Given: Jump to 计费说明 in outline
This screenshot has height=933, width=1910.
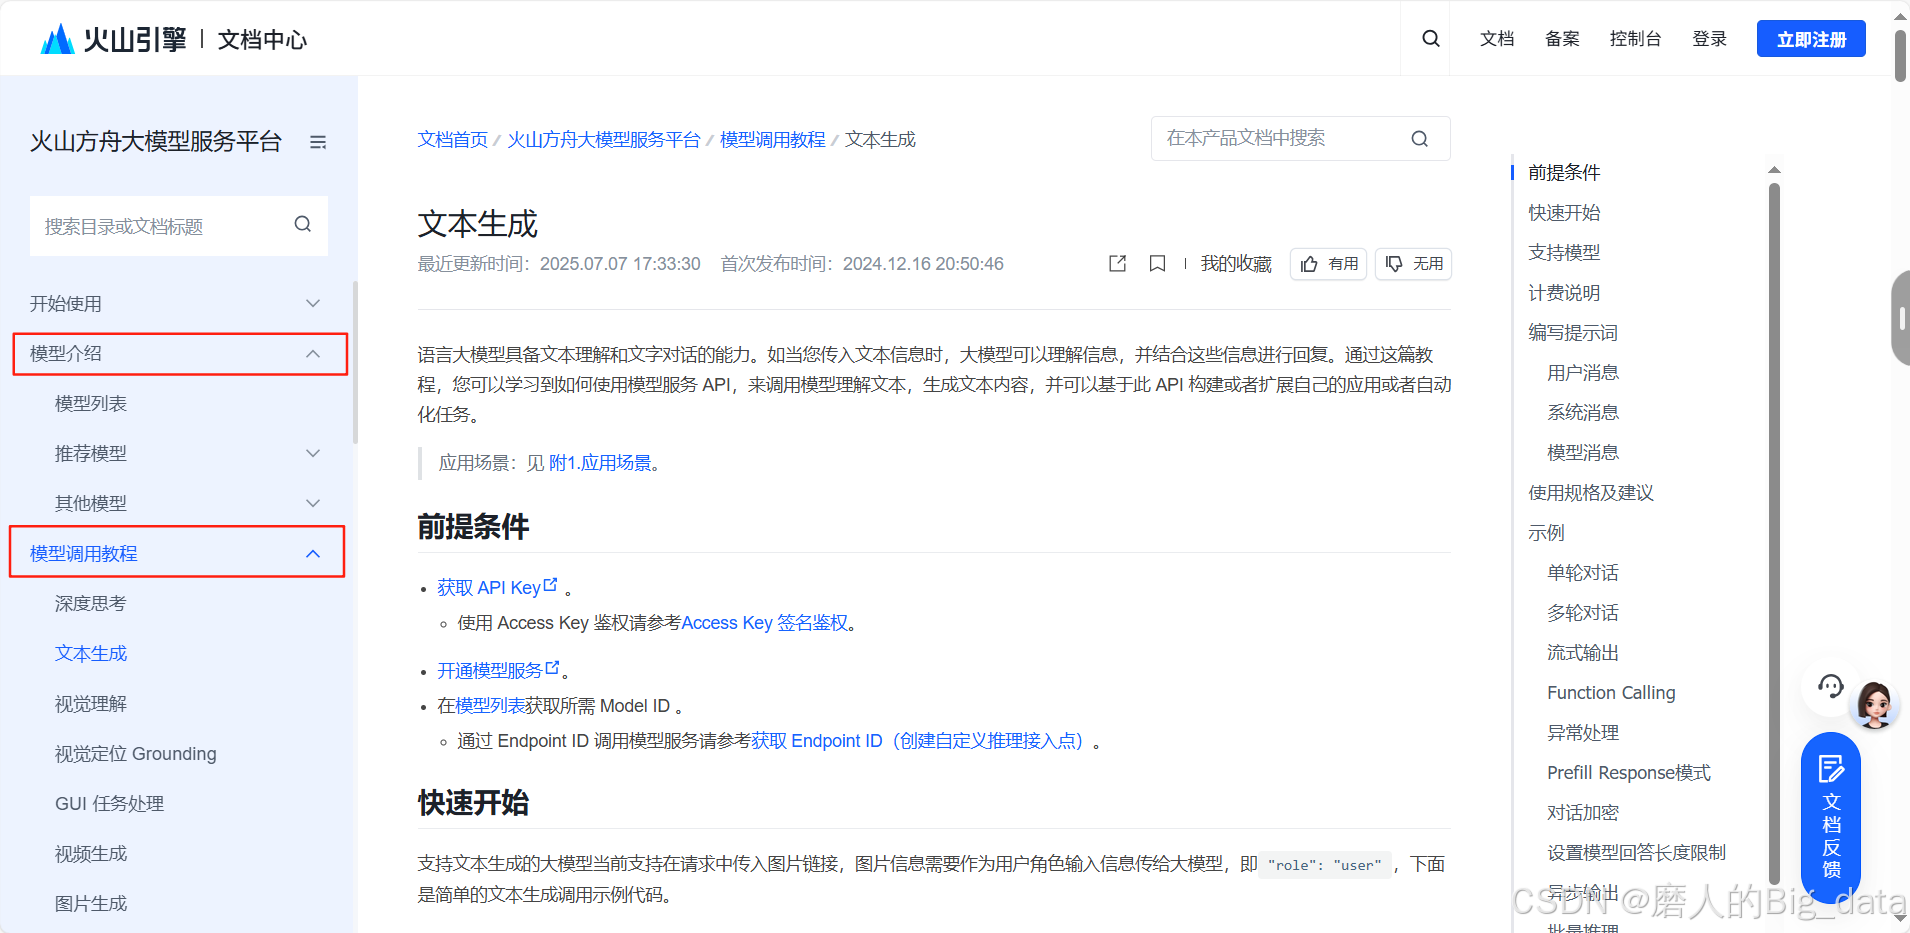Looking at the screenshot, I should (x=1564, y=292).
